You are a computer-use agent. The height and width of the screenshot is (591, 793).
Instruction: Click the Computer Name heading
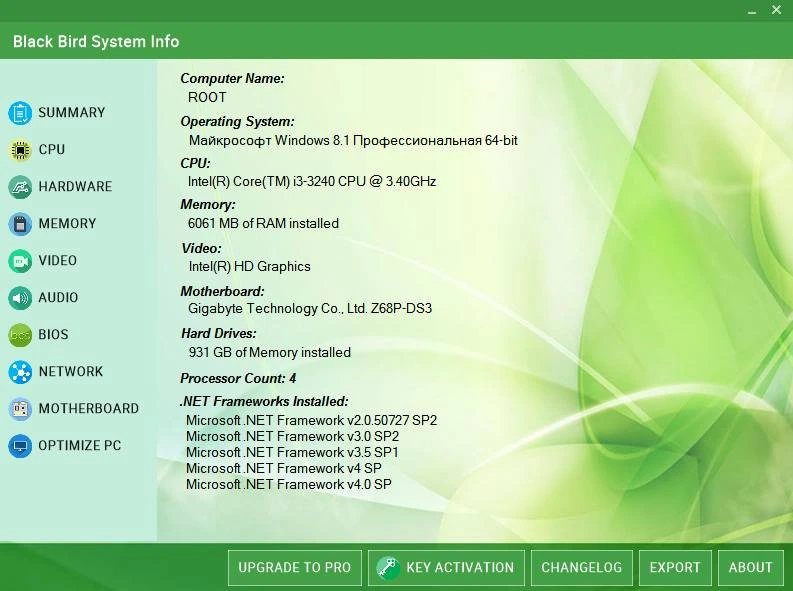[x=232, y=79]
